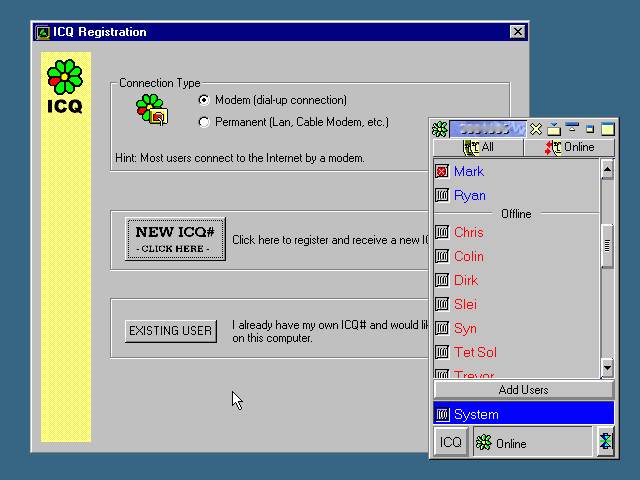Click Mark's red status icon
Screen dimensions: 640x480
click(442, 172)
